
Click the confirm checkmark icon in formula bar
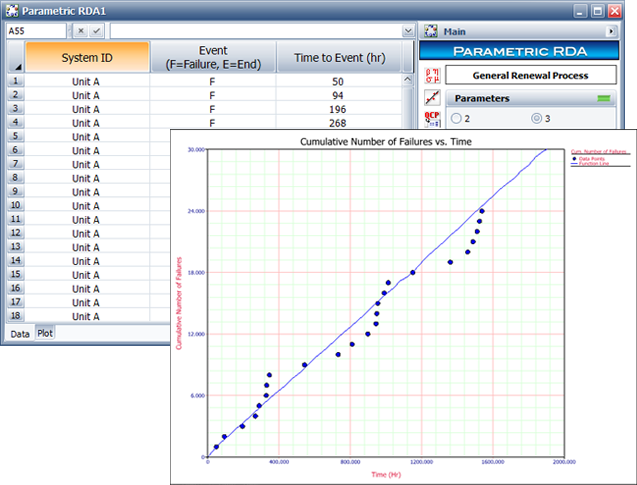click(96, 31)
